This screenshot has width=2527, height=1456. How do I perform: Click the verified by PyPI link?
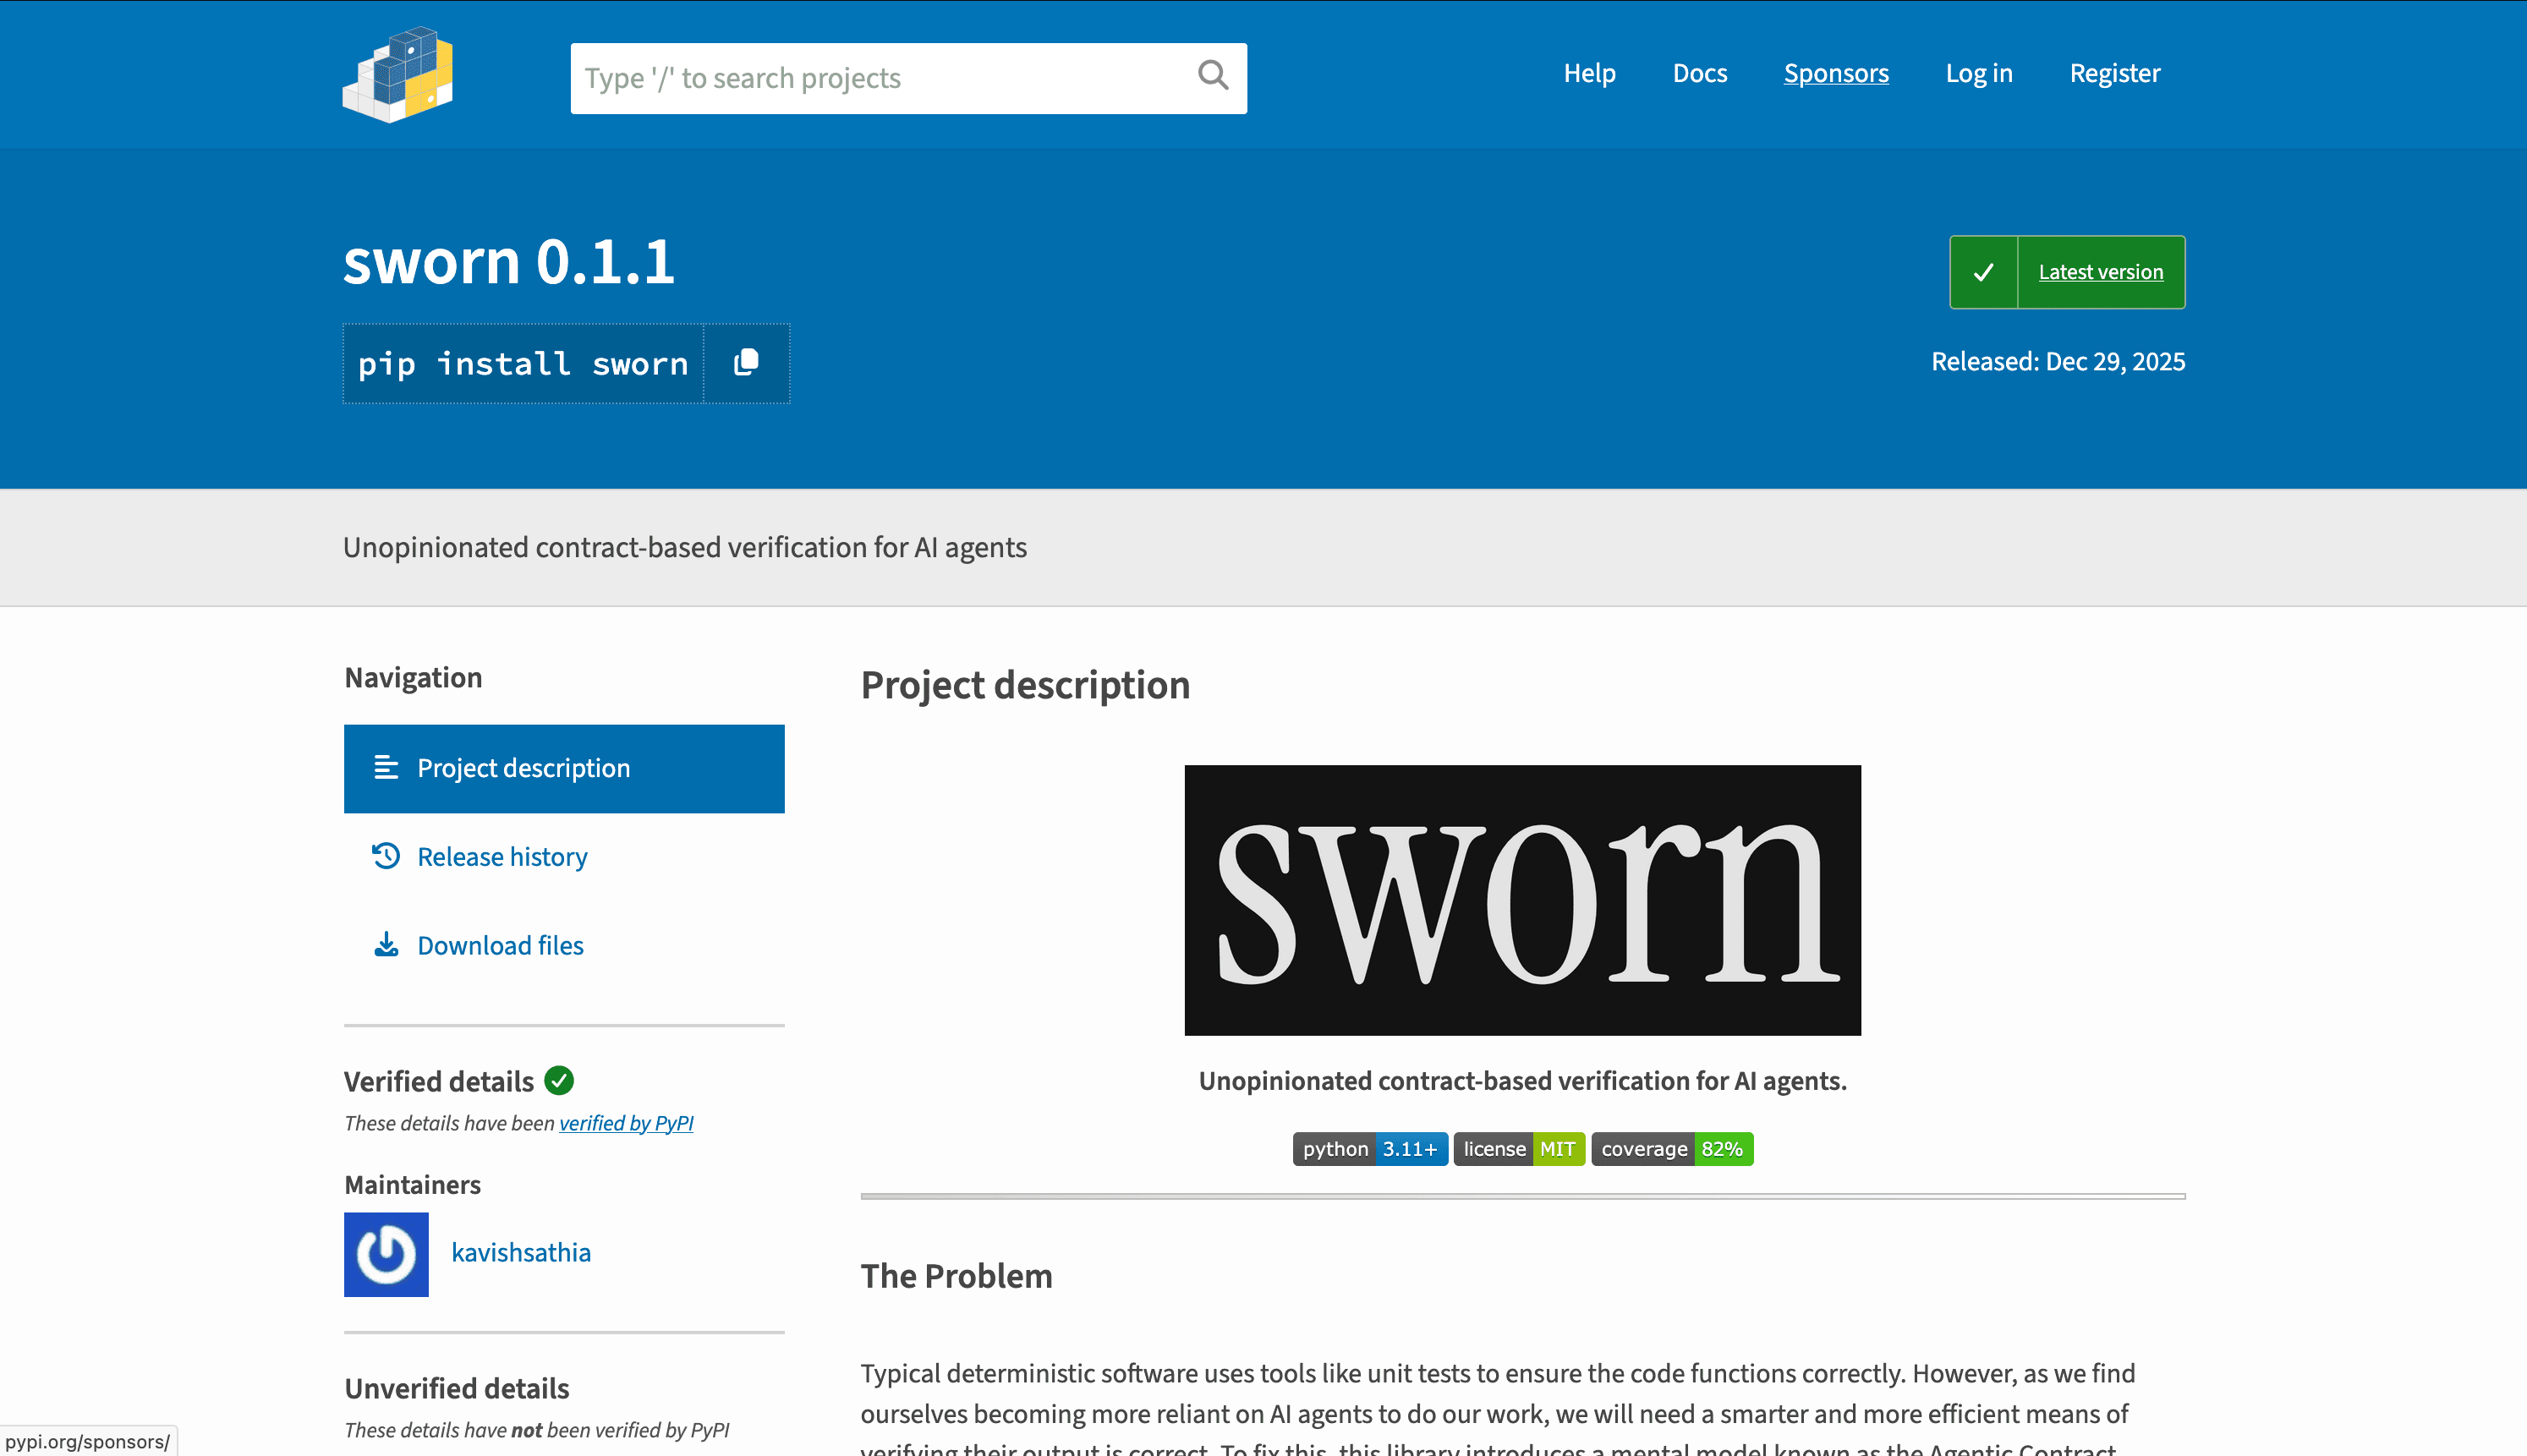pos(627,1122)
